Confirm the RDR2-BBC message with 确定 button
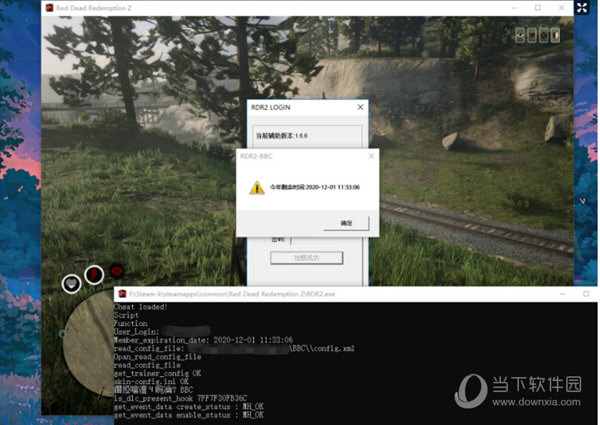The height and width of the screenshot is (425, 600). tap(346, 223)
